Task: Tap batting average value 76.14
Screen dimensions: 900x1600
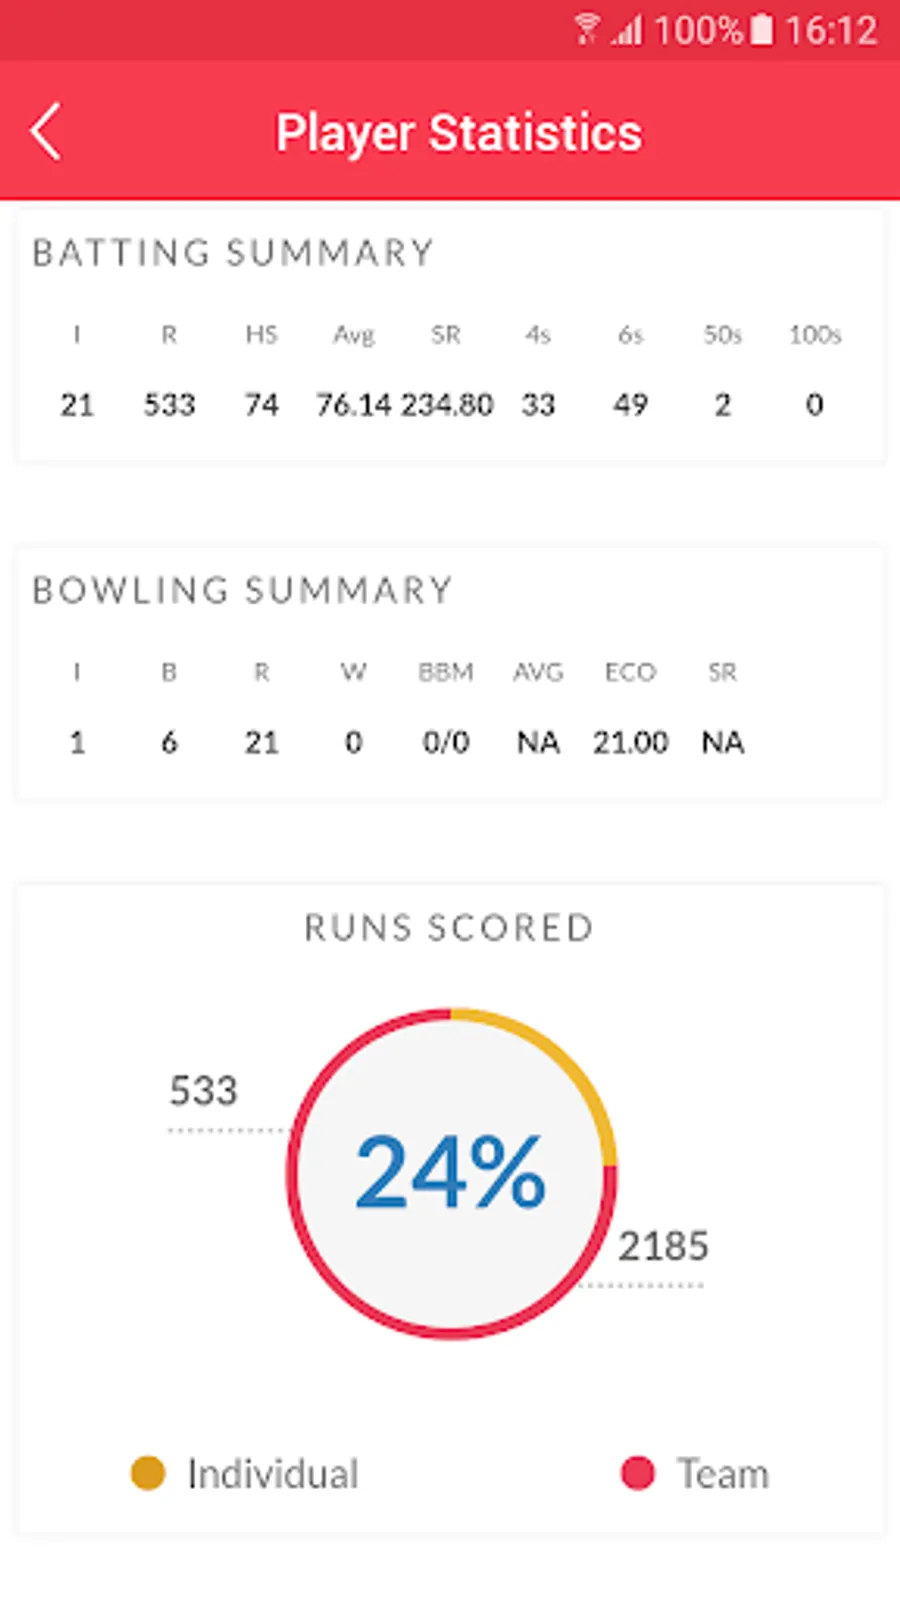Action: 354,405
